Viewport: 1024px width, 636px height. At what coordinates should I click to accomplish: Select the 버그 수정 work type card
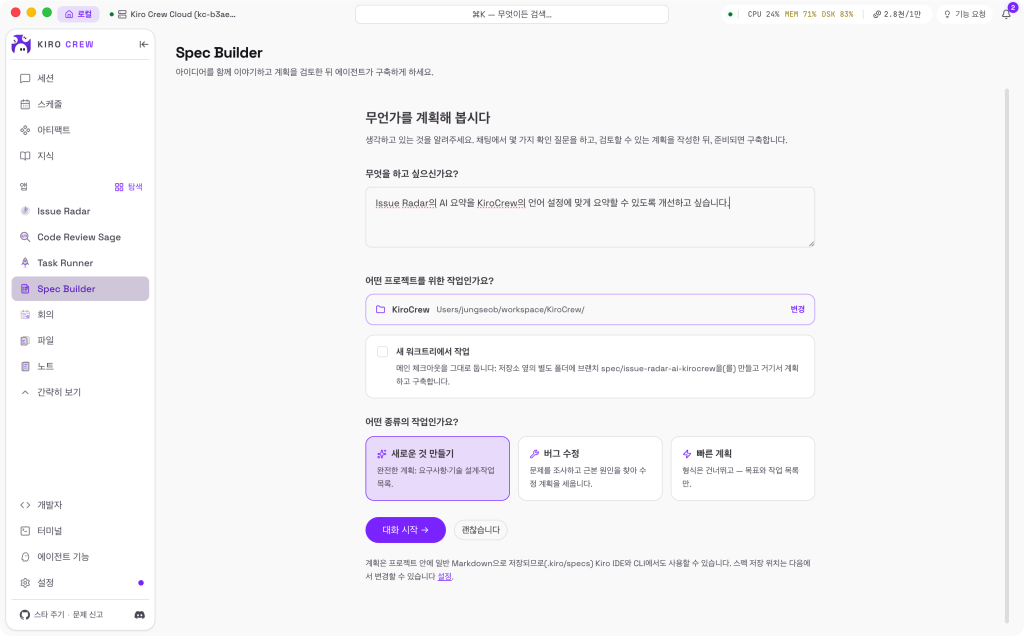590,469
